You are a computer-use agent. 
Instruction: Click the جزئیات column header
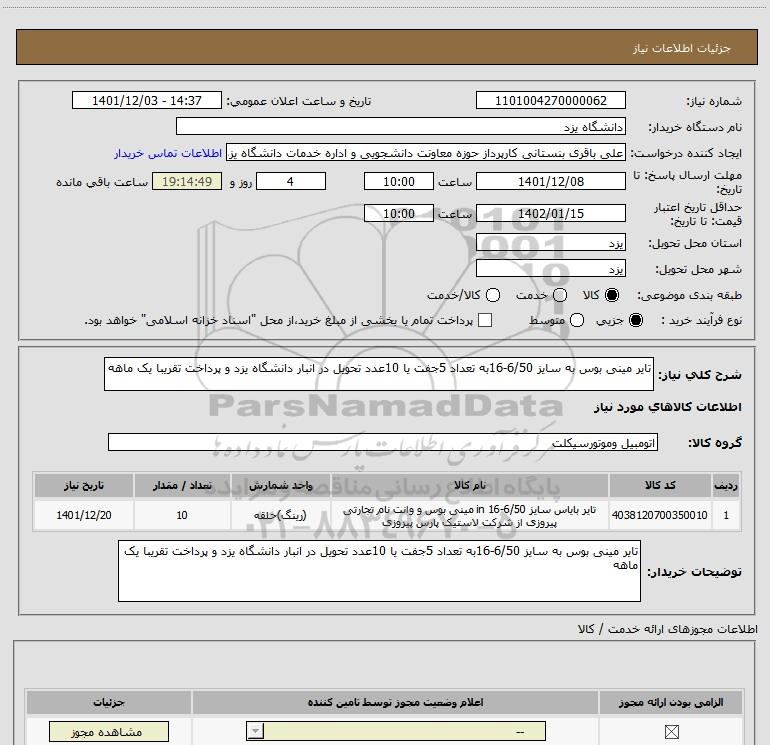pyautogui.click(x=109, y=702)
